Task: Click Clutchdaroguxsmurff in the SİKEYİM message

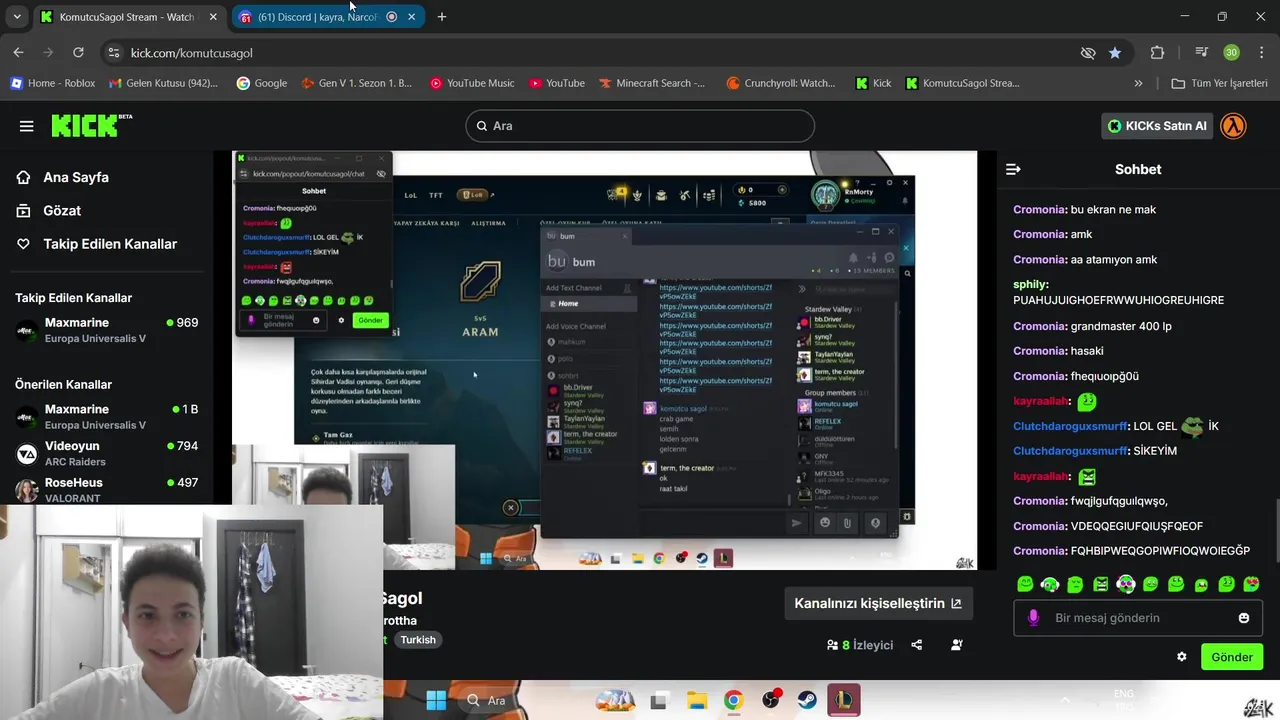Action: [1070, 451]
